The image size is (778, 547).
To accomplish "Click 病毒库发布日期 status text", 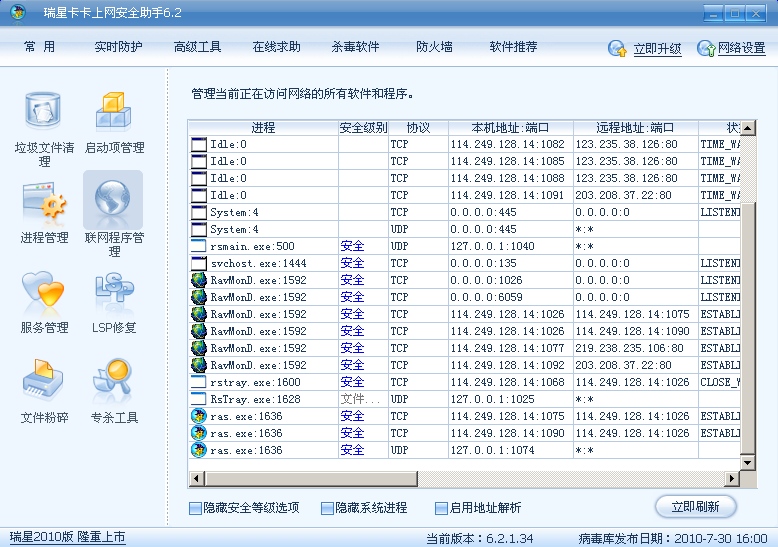I will tap(673, 538).
